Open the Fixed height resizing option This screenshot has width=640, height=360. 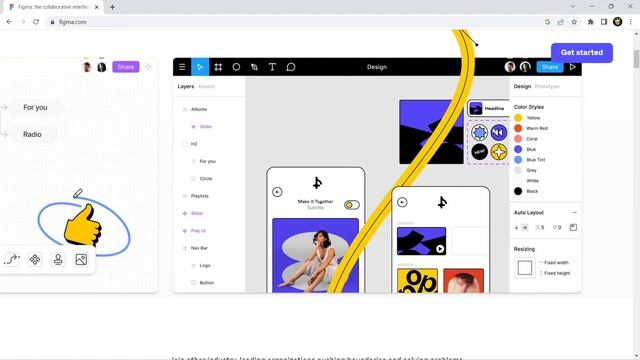pos(555,273)
